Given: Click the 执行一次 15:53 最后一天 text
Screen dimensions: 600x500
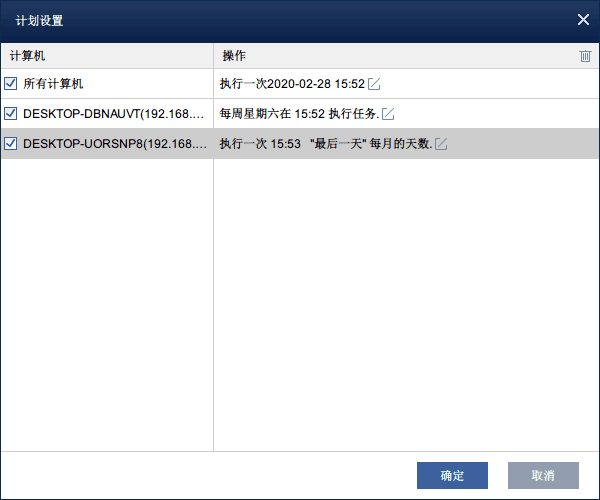Looking at the screenshot, I should [326, 144].
